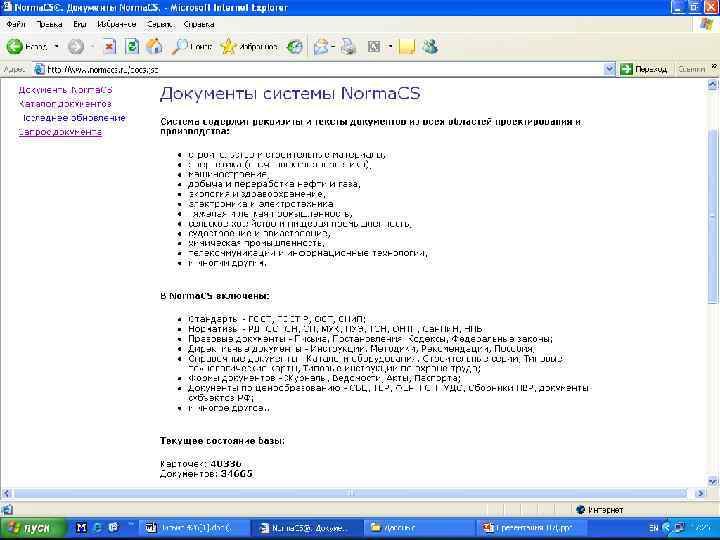Click the system tray clock

point(703,529)
